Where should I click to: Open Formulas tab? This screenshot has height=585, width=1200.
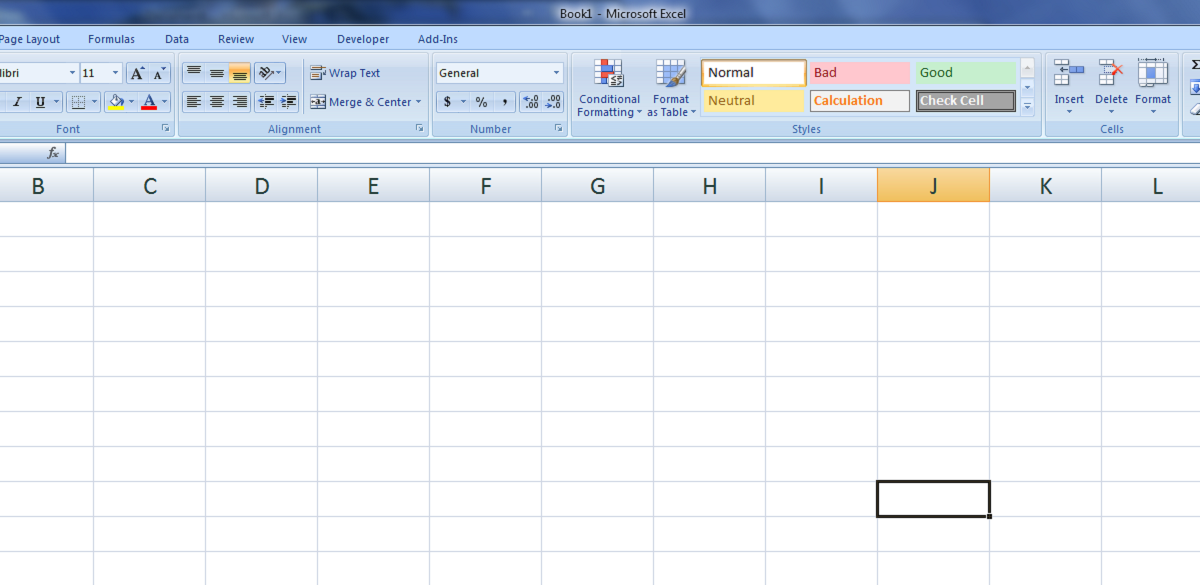(x=111, y=40)
